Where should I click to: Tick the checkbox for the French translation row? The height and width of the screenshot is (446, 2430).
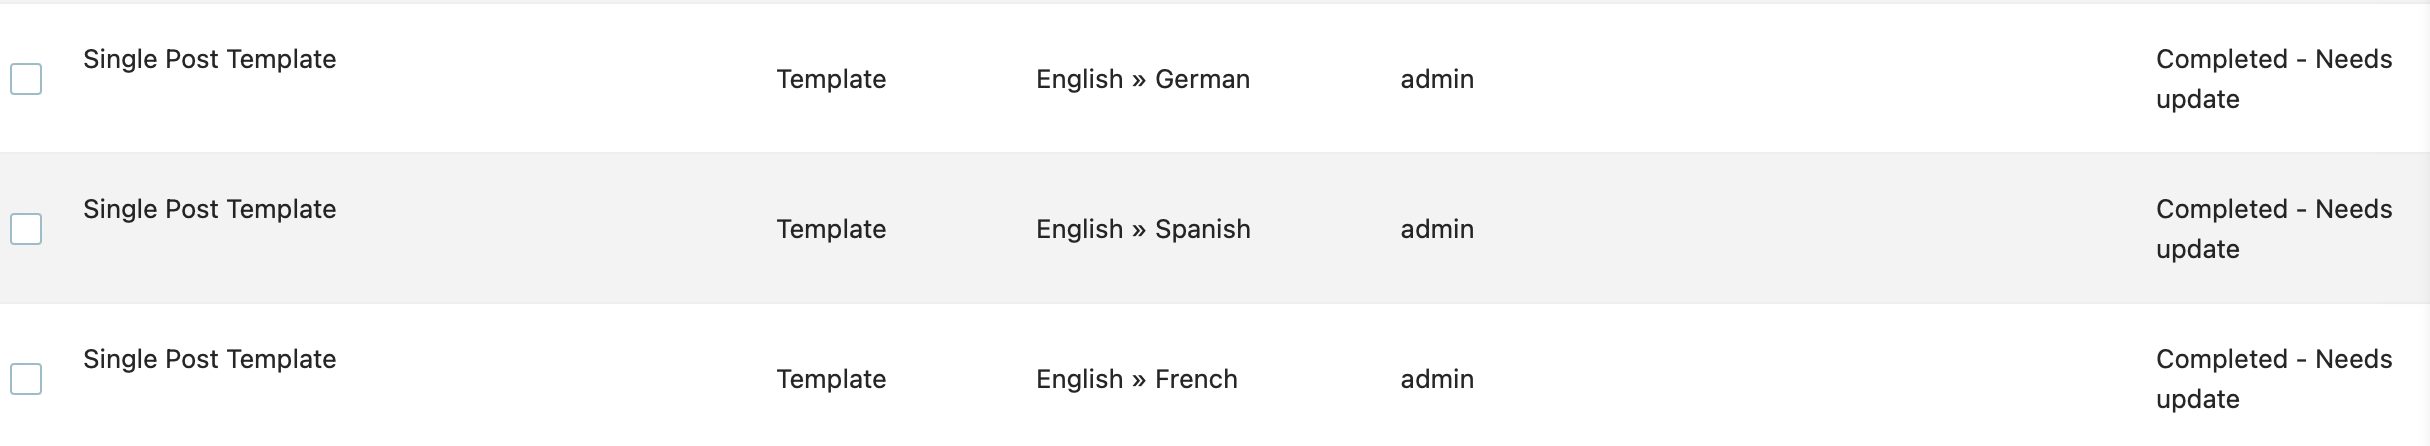[26, 379]
